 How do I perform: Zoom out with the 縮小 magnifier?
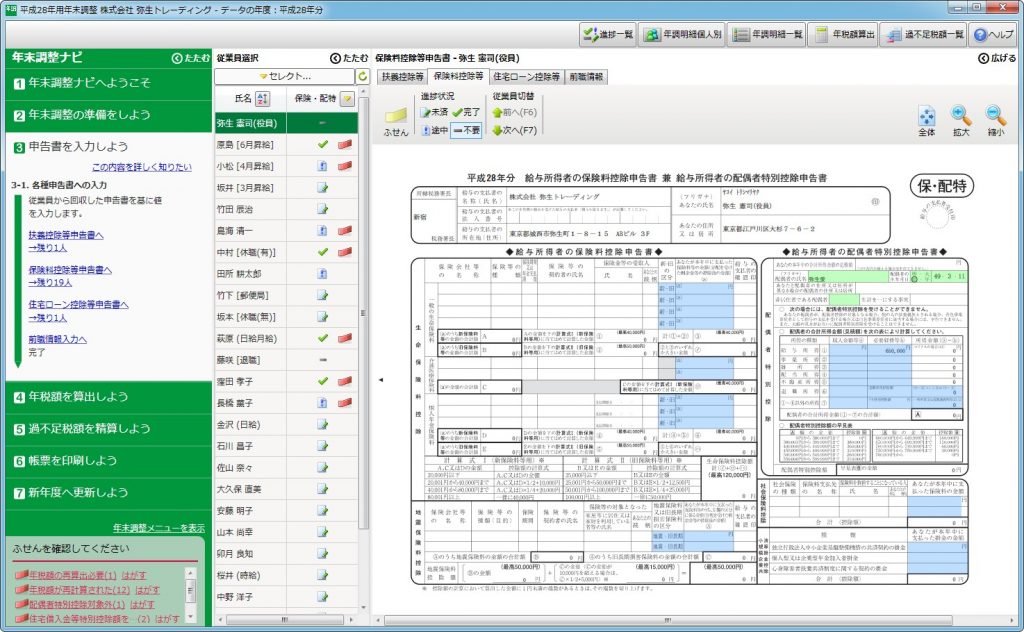pyautogui.click(x=995, y=121)
